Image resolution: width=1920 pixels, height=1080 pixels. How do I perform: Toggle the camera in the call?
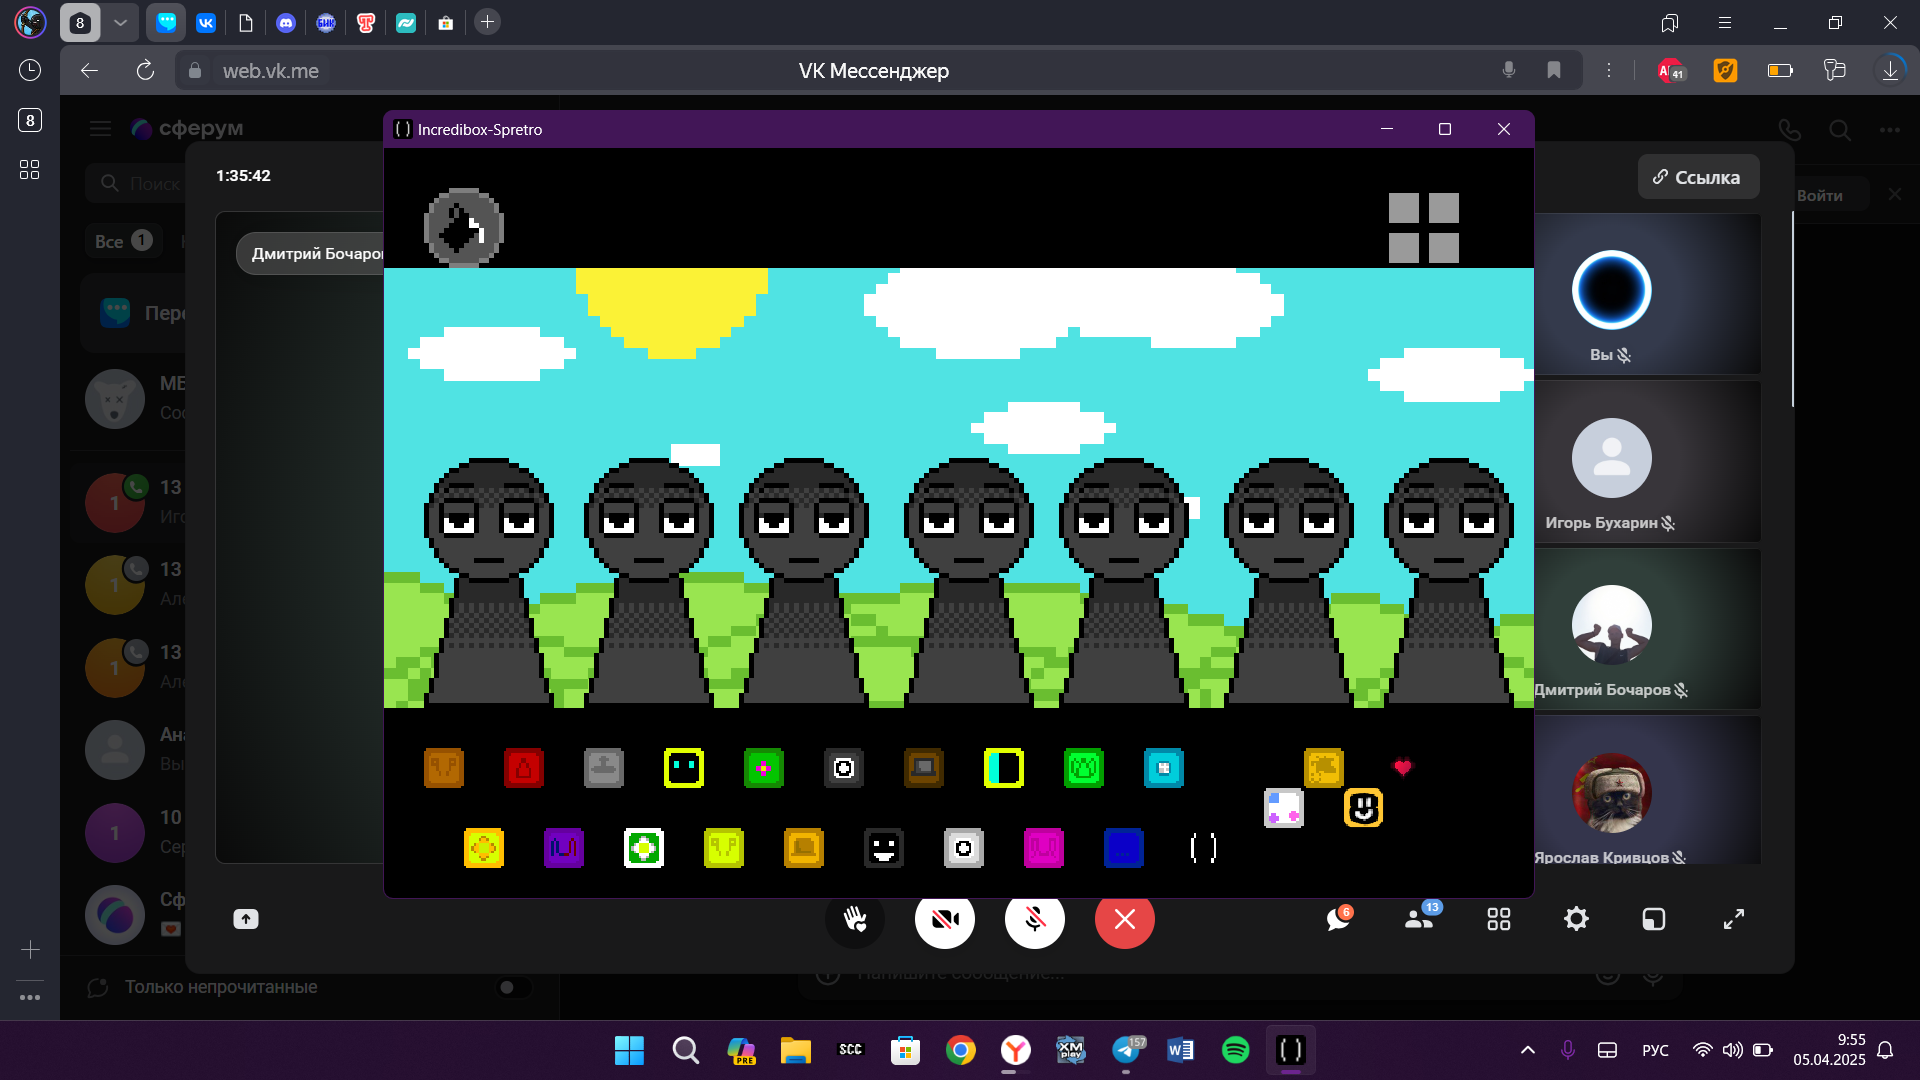[x=945, y=919]
